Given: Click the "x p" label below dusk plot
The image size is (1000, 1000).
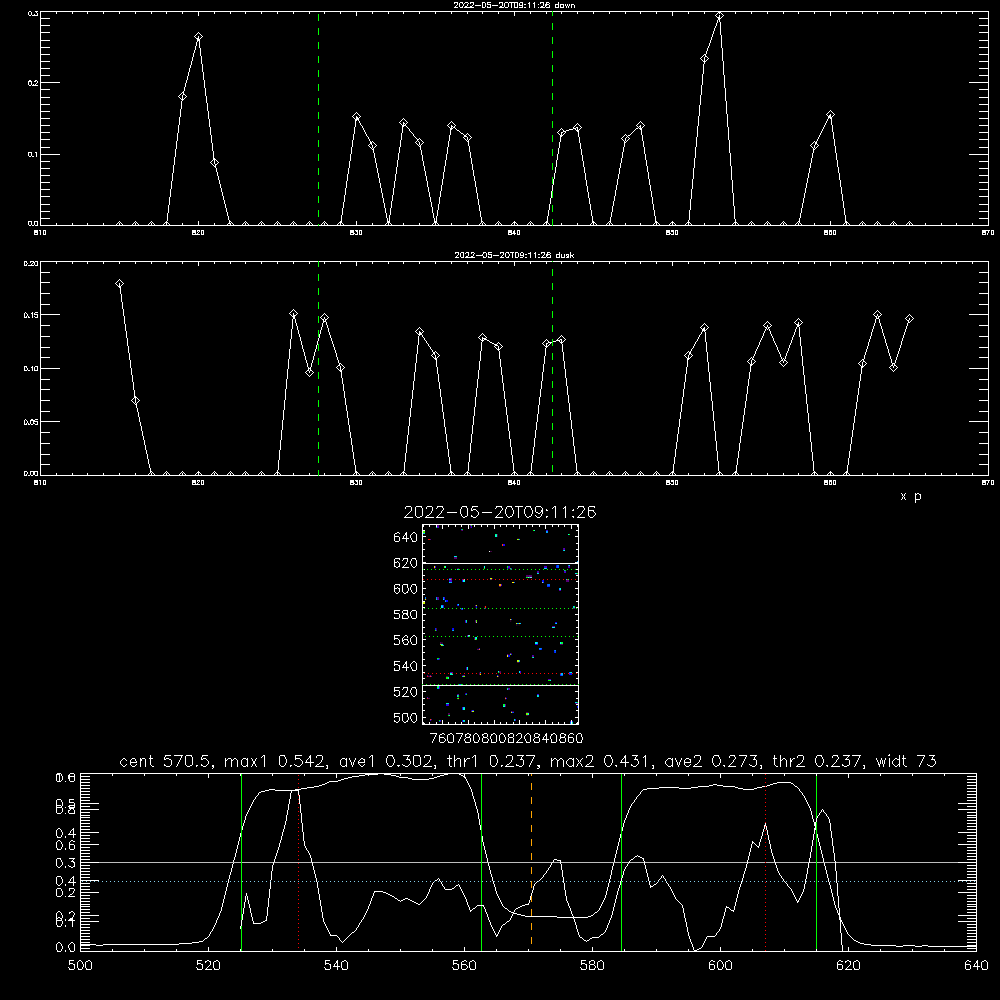Looking at the screenshot, I should [x=911, y=496].
